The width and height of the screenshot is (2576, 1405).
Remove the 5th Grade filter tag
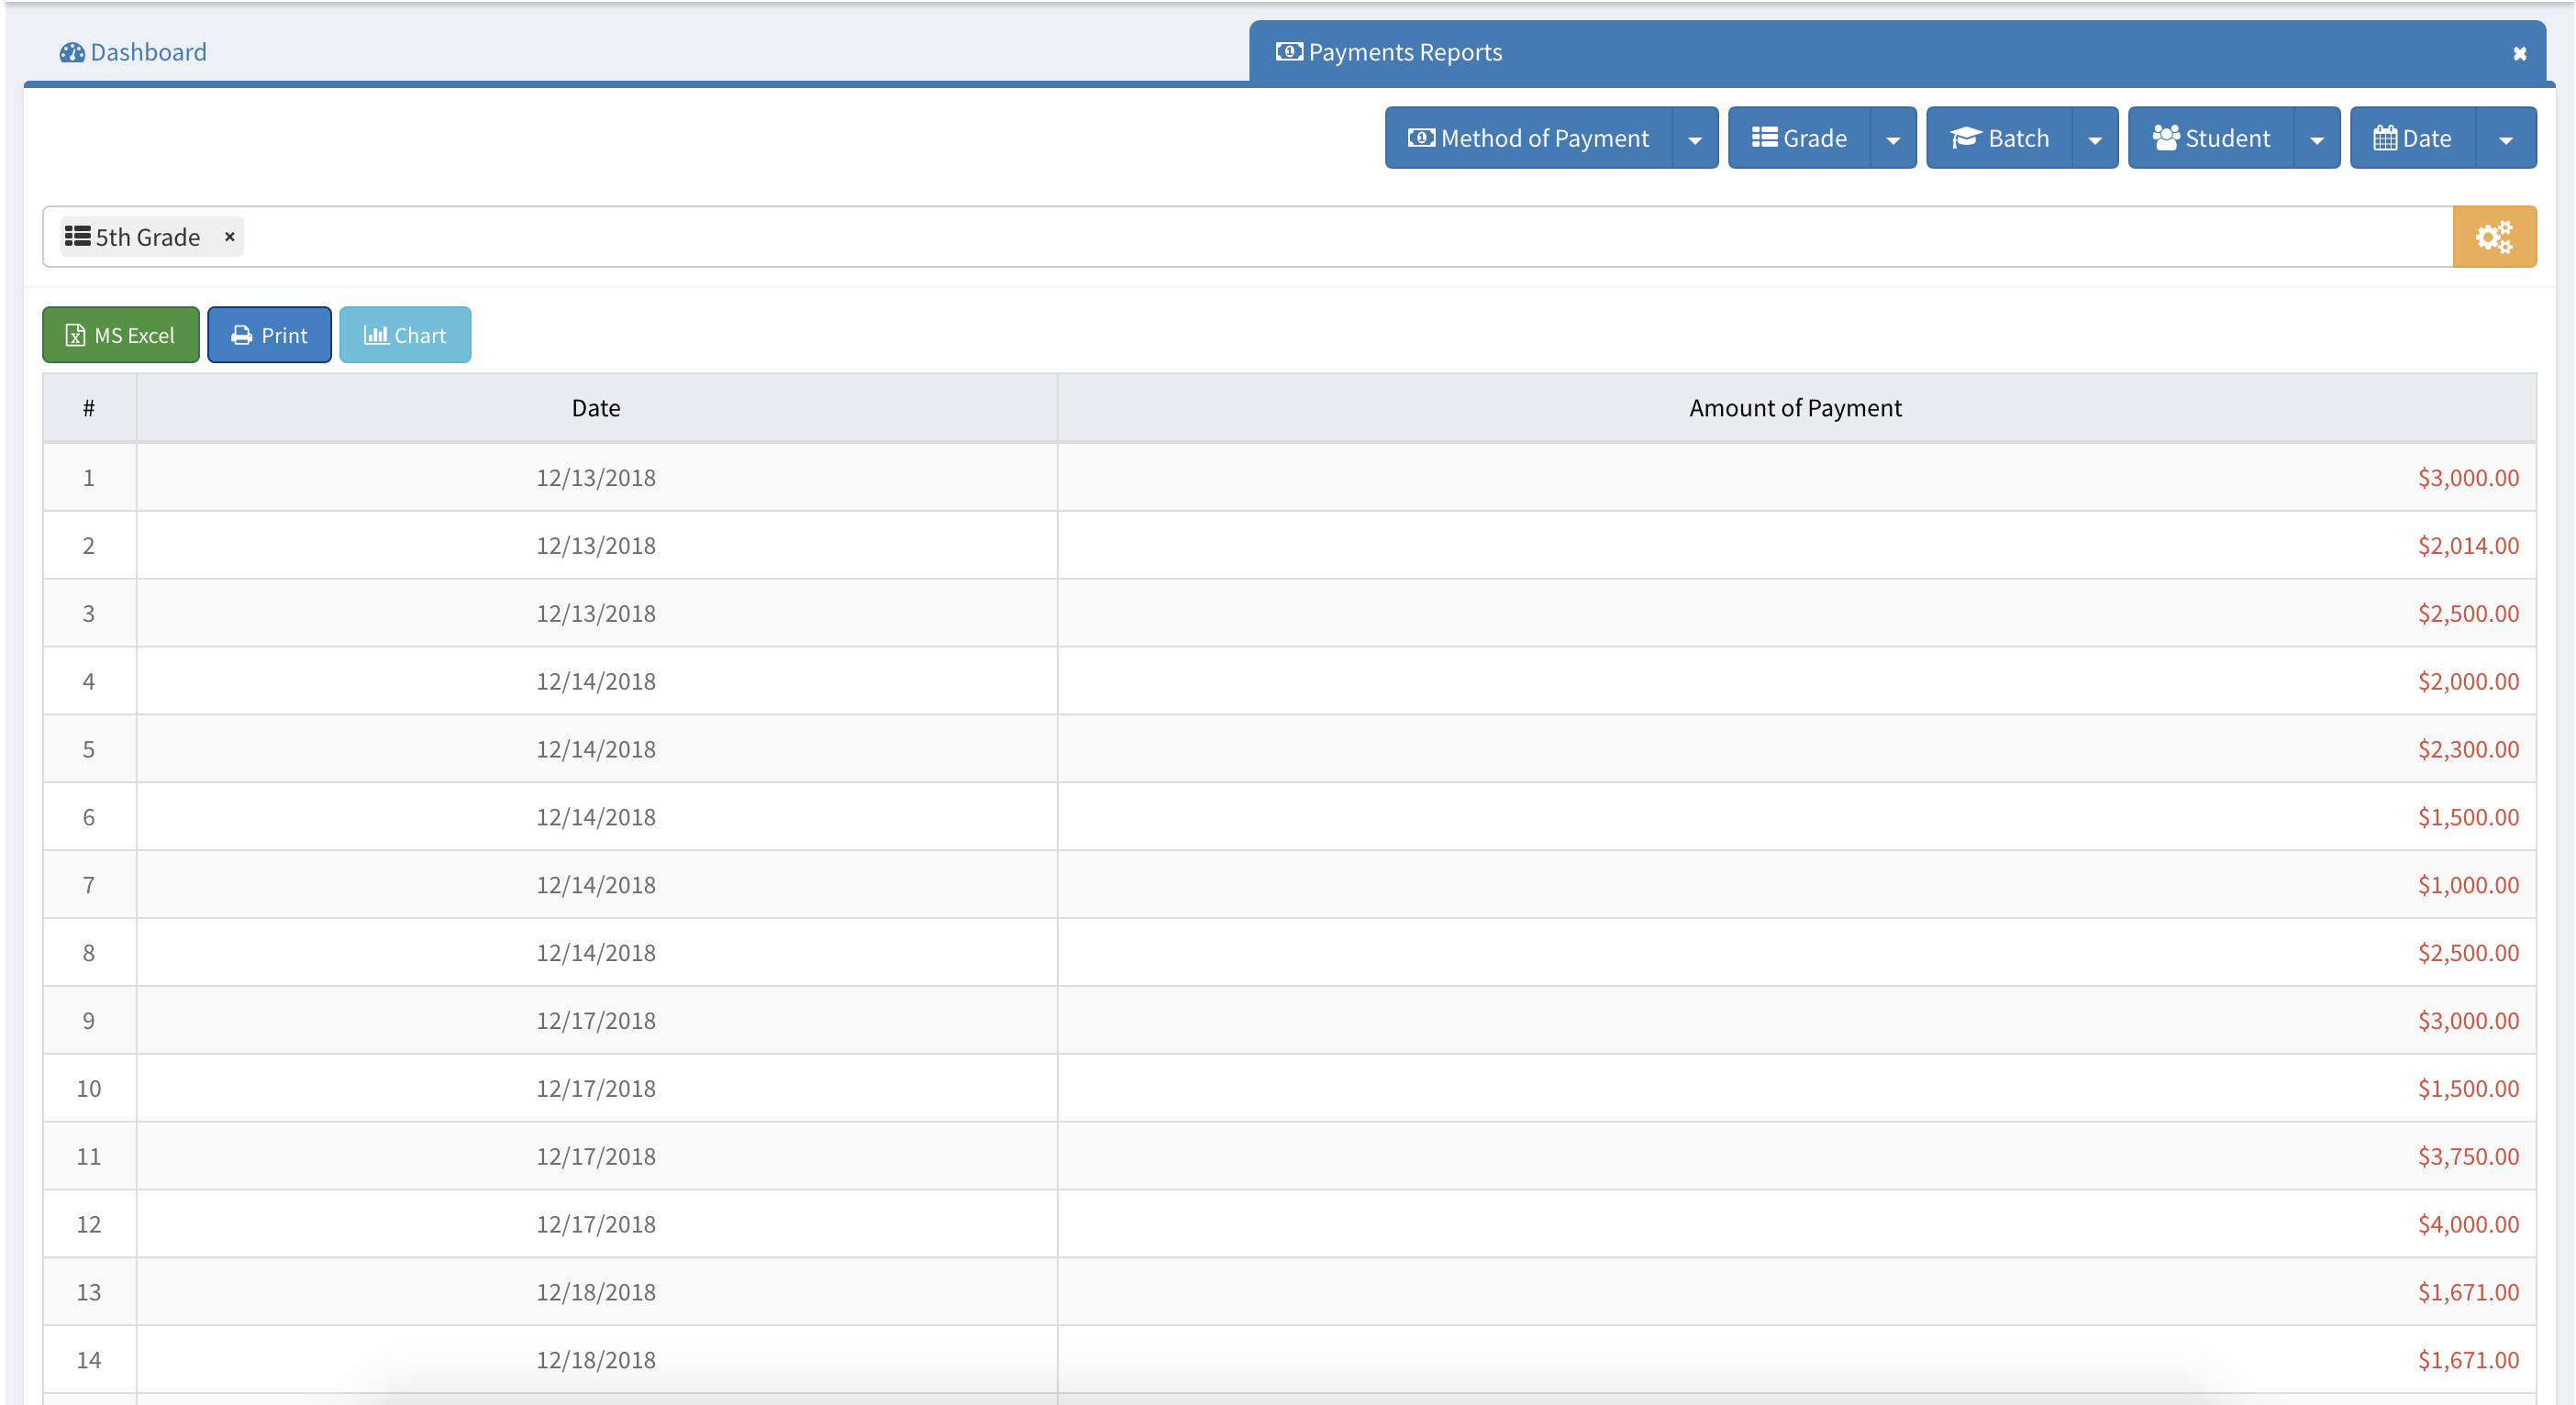tap(229, 237)
